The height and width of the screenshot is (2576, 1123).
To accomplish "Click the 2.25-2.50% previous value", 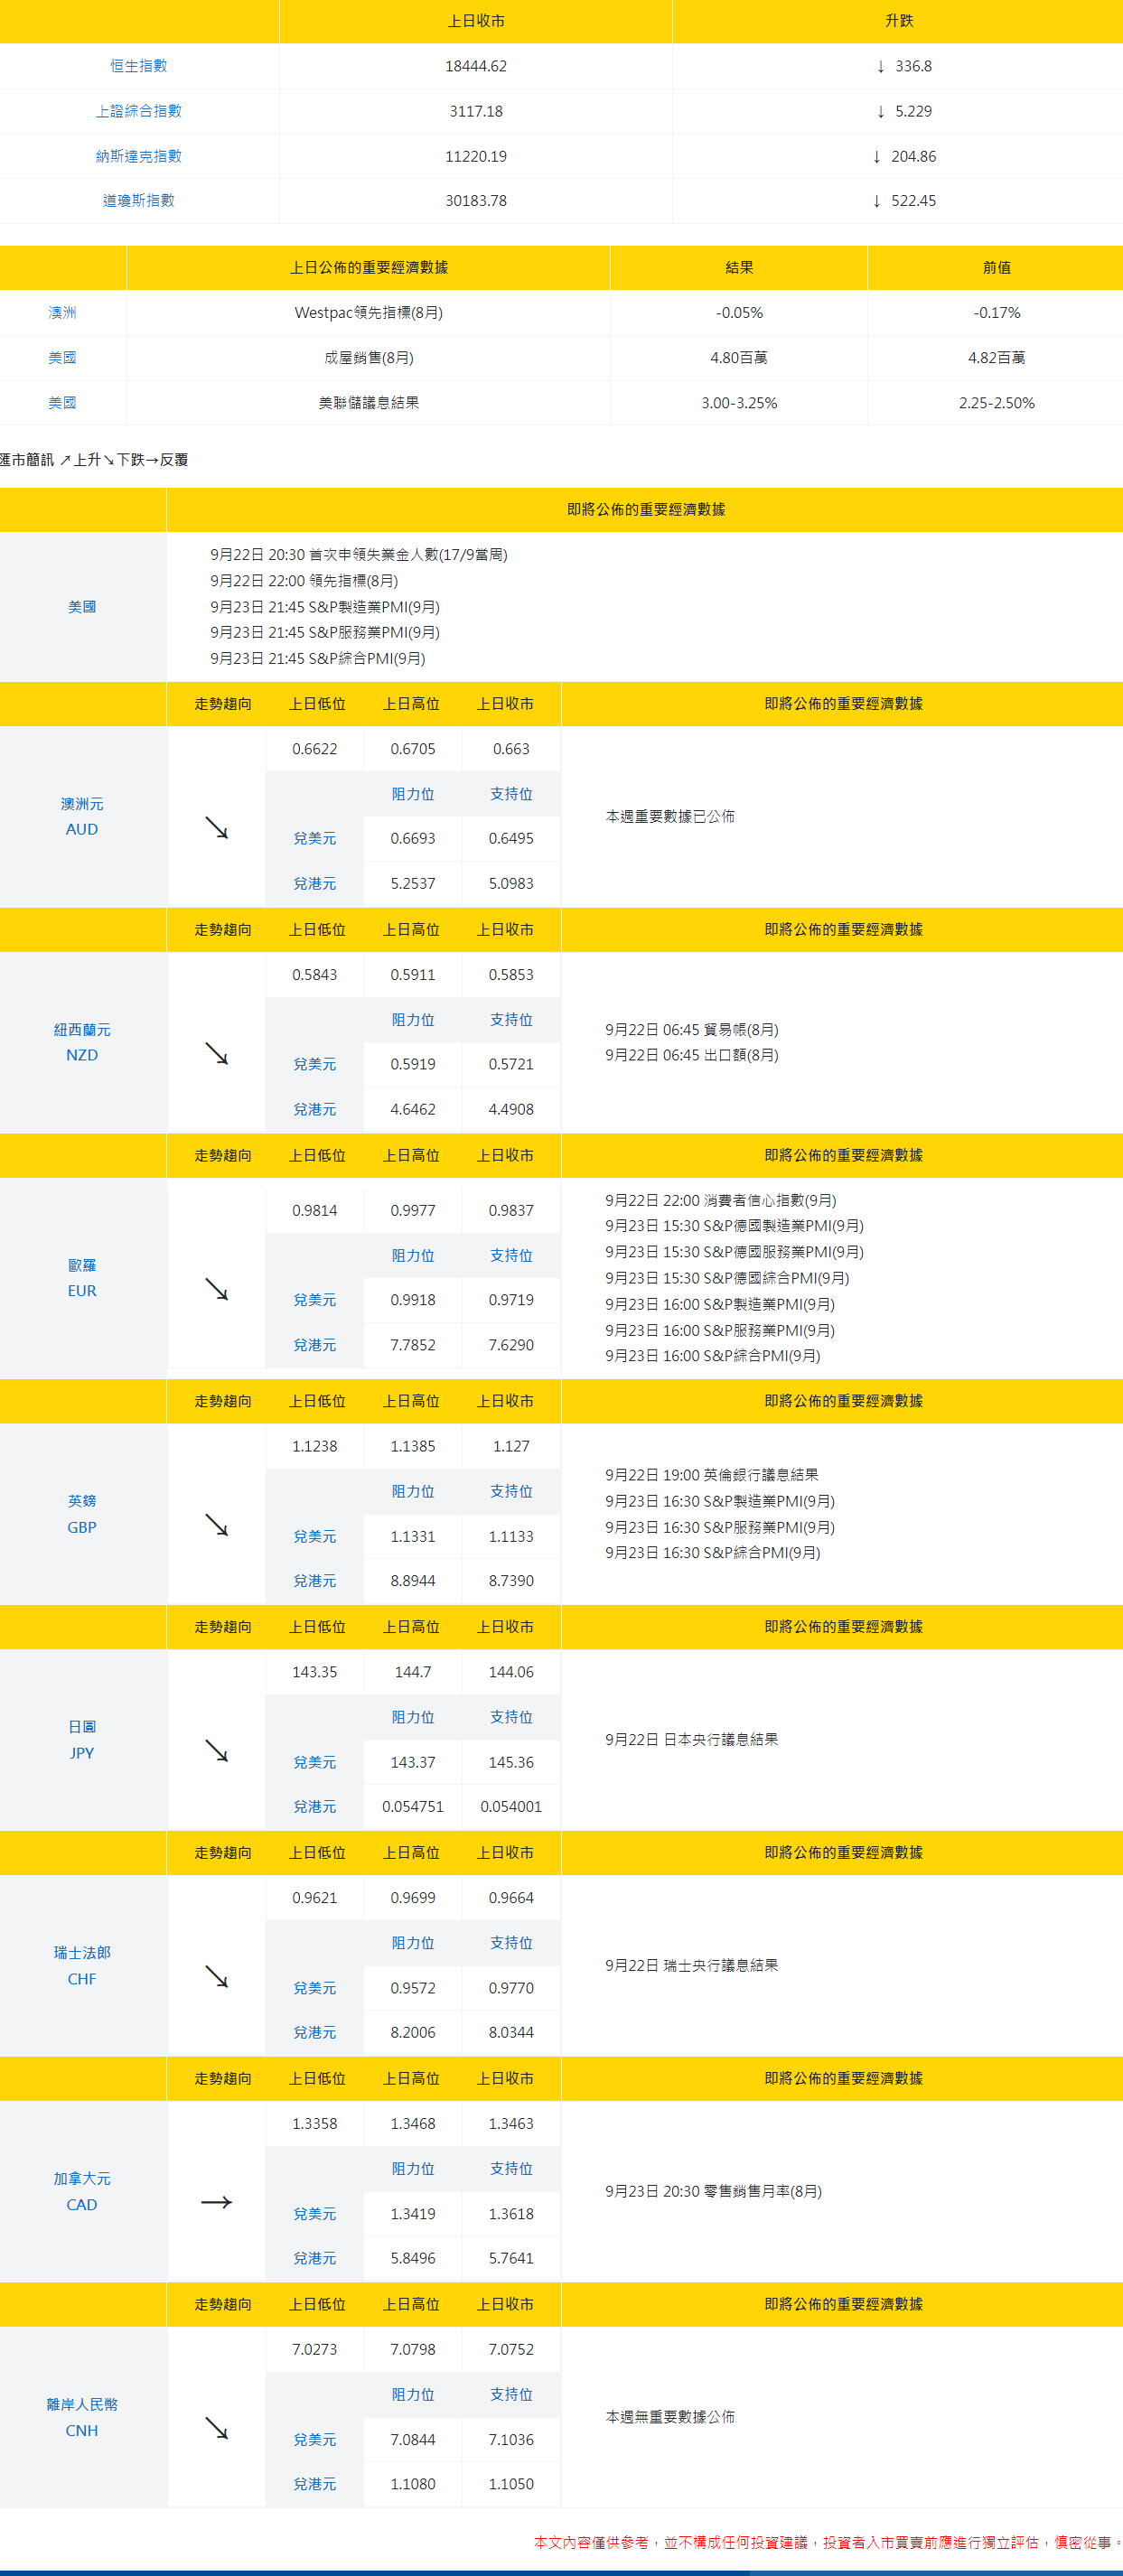I will pos(997,403).
